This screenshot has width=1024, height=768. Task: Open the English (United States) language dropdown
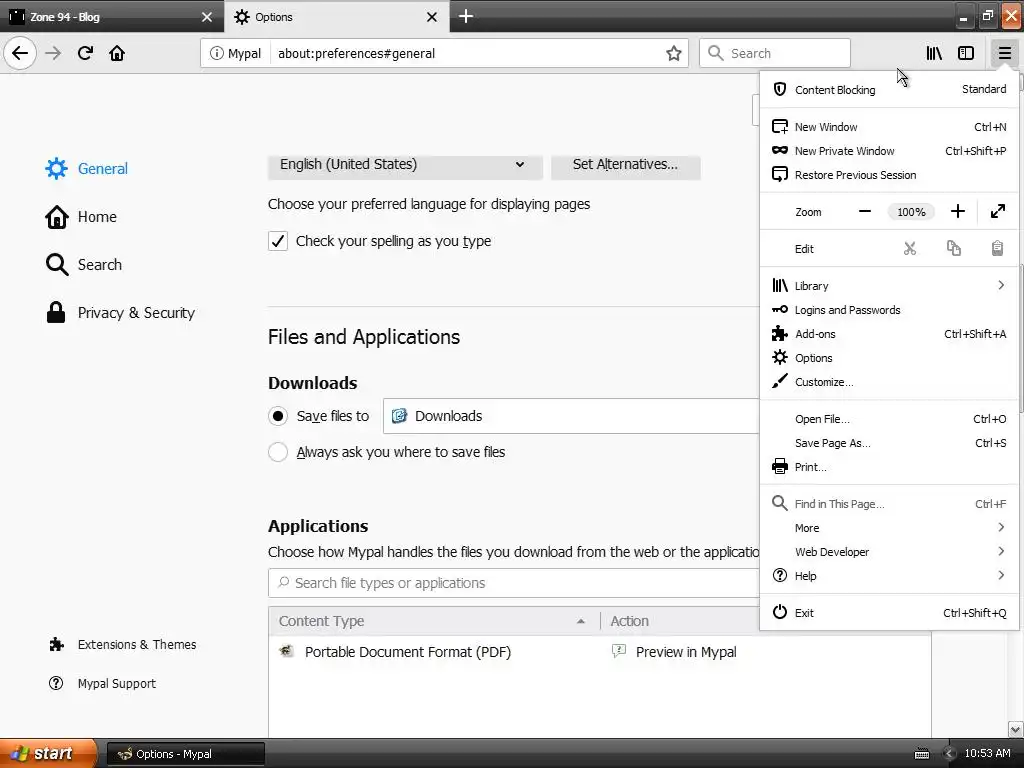tap(405, 165)
